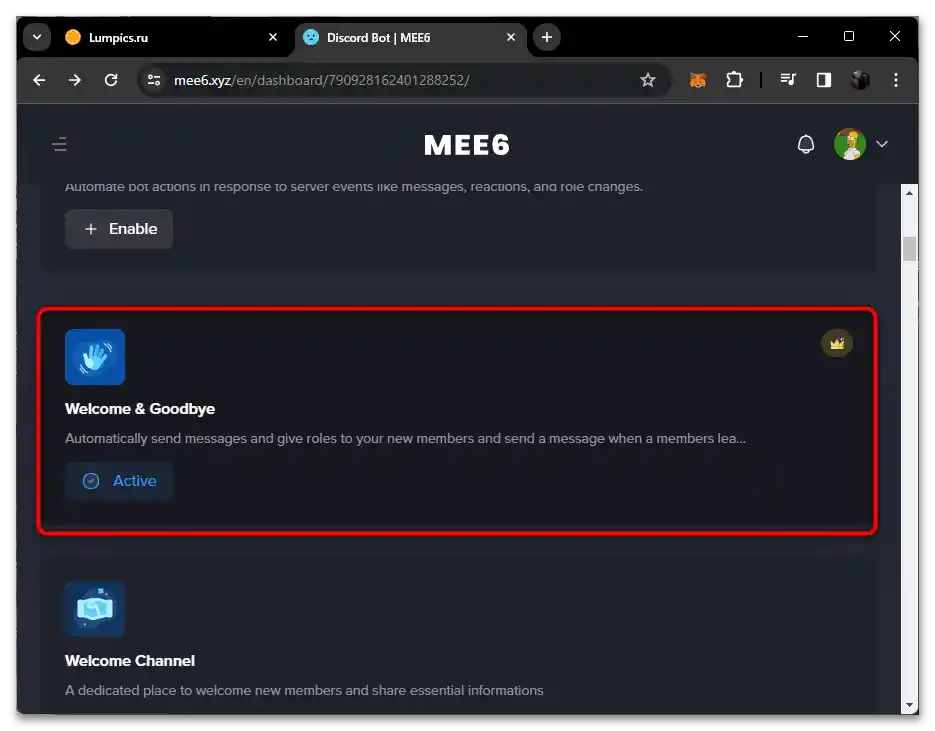Screen dimensions: 935x731
Task: Bookmark this page with the star icon
Action: [x=648, y=80]
